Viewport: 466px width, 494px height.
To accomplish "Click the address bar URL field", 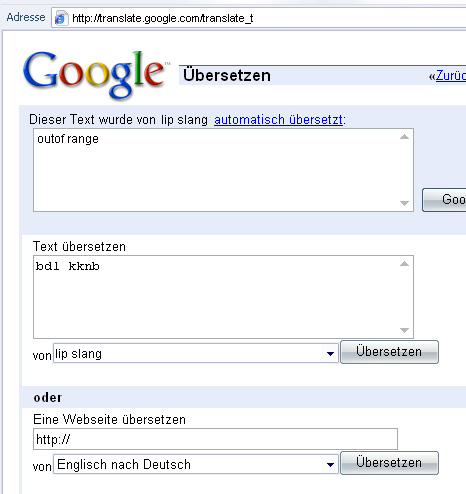I will 259,18.
